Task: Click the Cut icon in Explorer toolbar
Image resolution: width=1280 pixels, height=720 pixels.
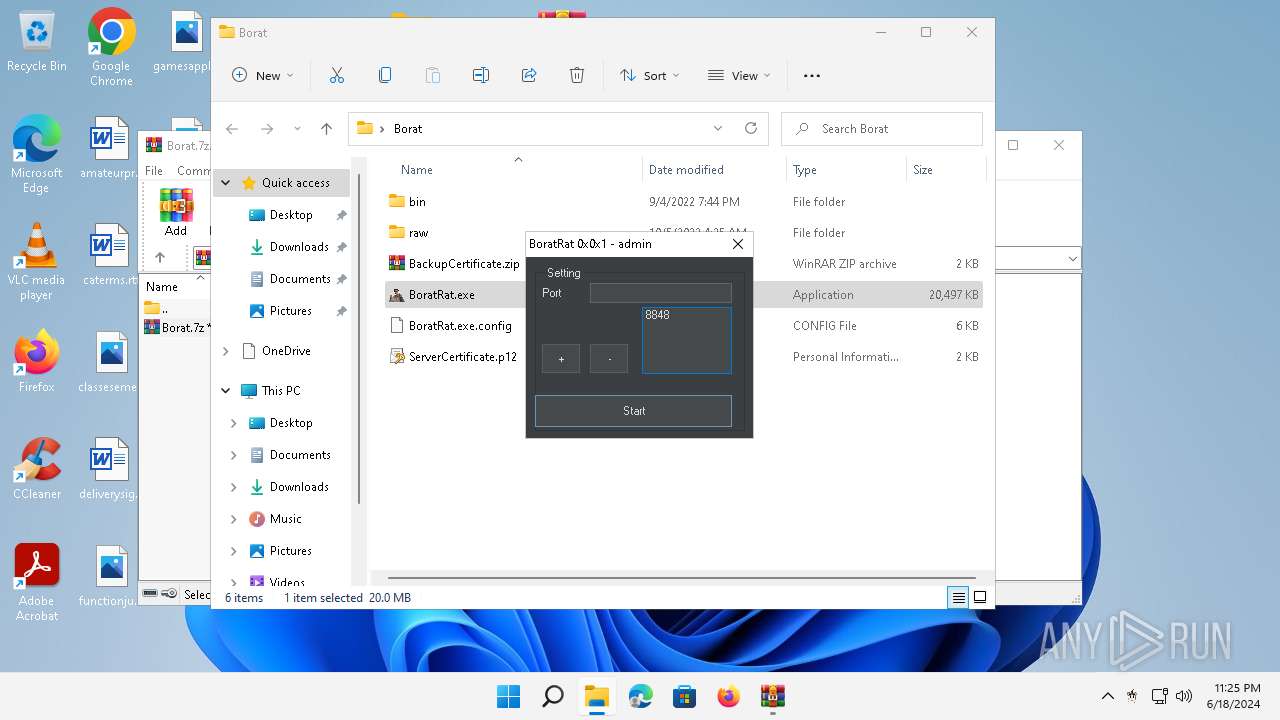Action: tap(337, 75)
